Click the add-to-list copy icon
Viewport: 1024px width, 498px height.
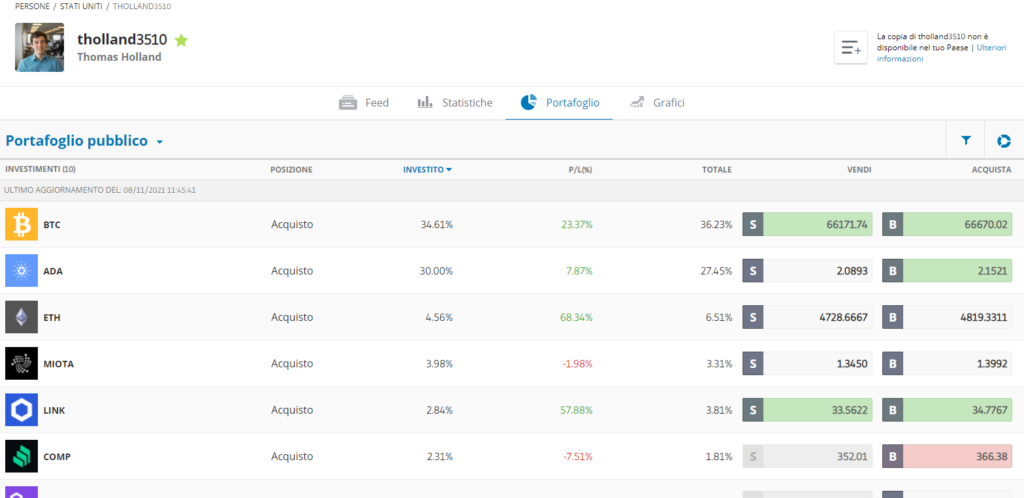[x=851, y=47]
